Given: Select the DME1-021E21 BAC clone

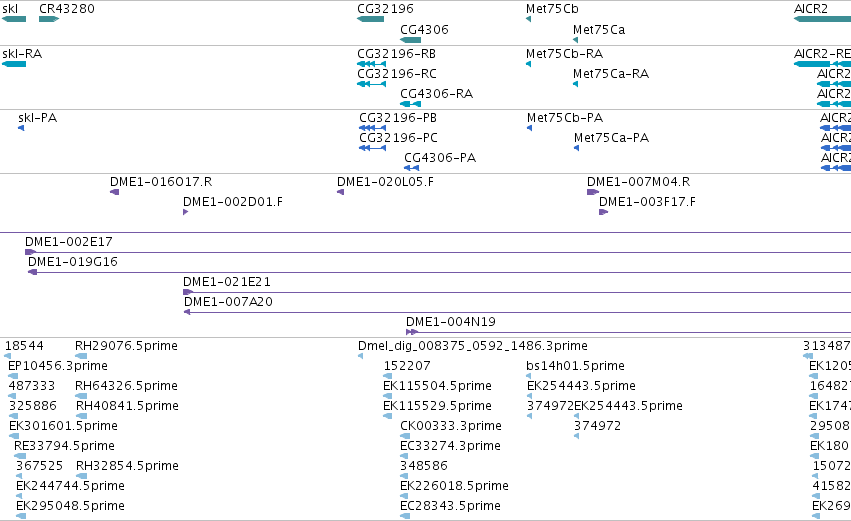Looking at the screenshot, I should [x=517, y=293].
